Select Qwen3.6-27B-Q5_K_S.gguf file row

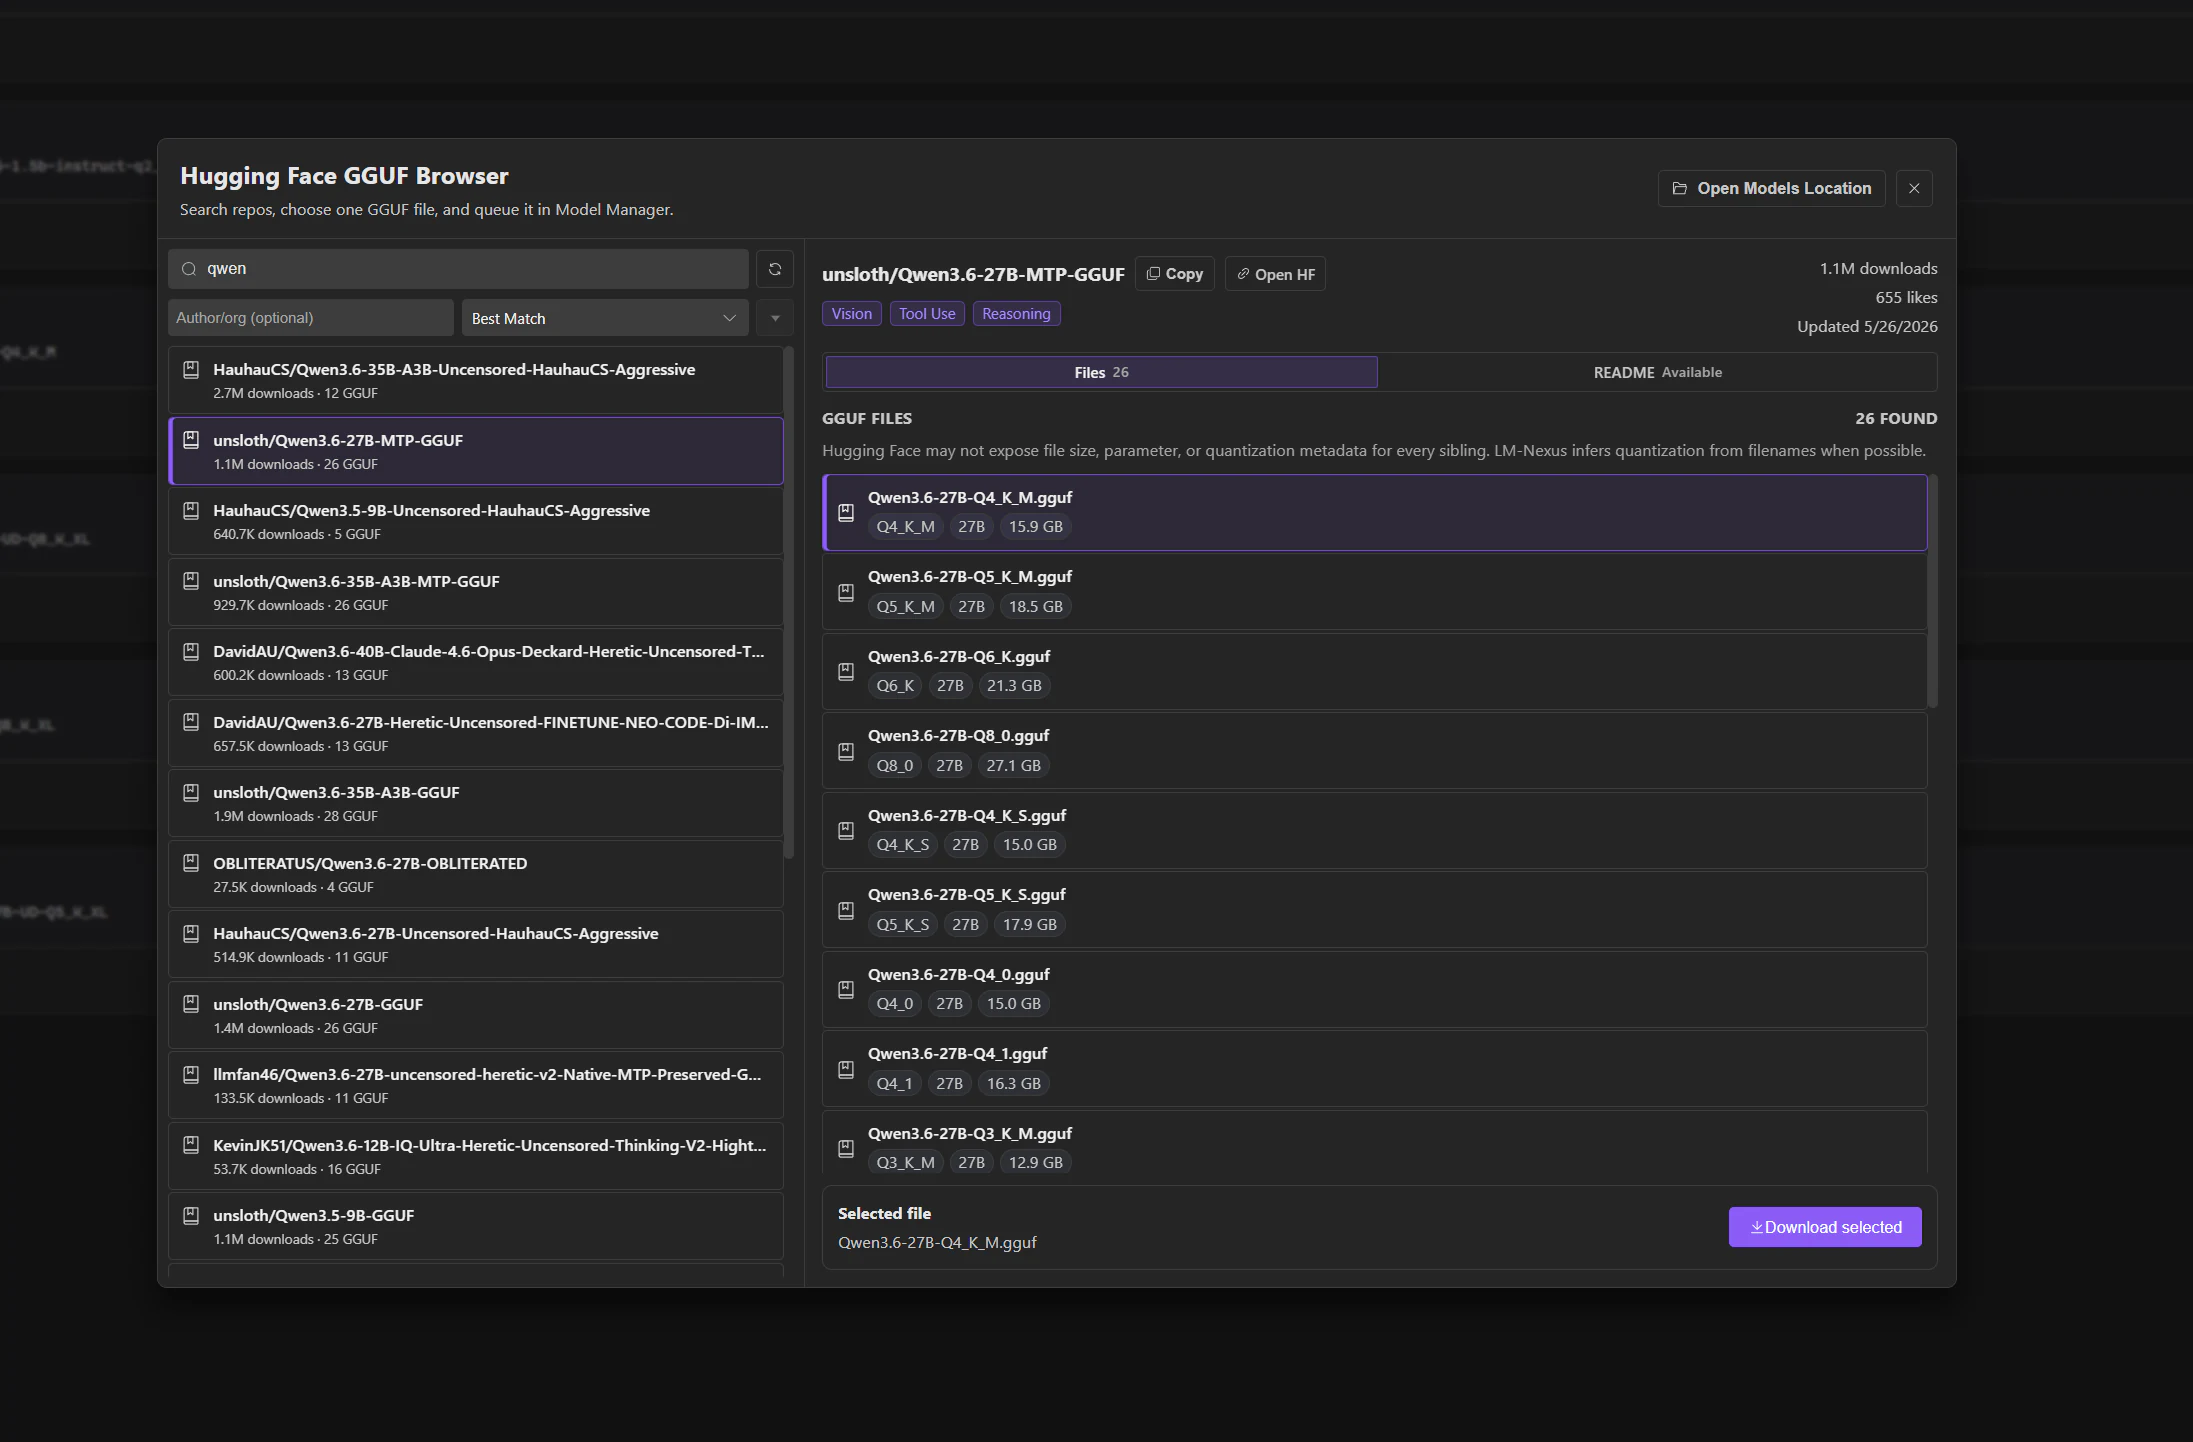coord(1374,910)
